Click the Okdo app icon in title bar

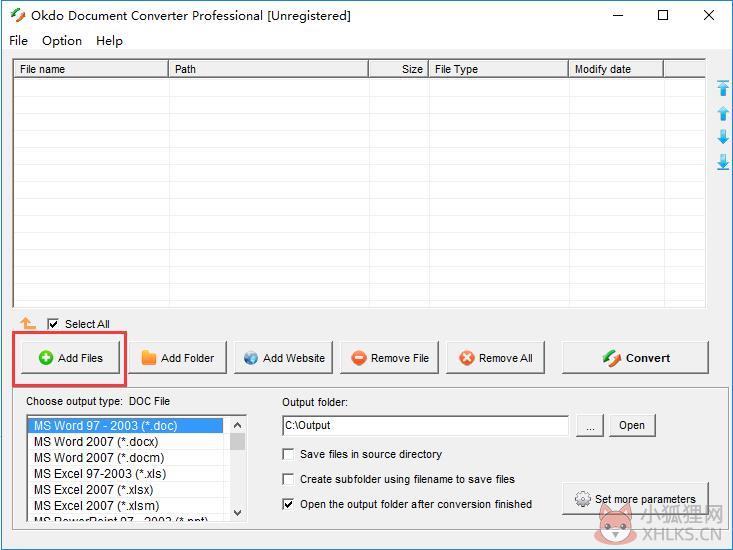18,15
